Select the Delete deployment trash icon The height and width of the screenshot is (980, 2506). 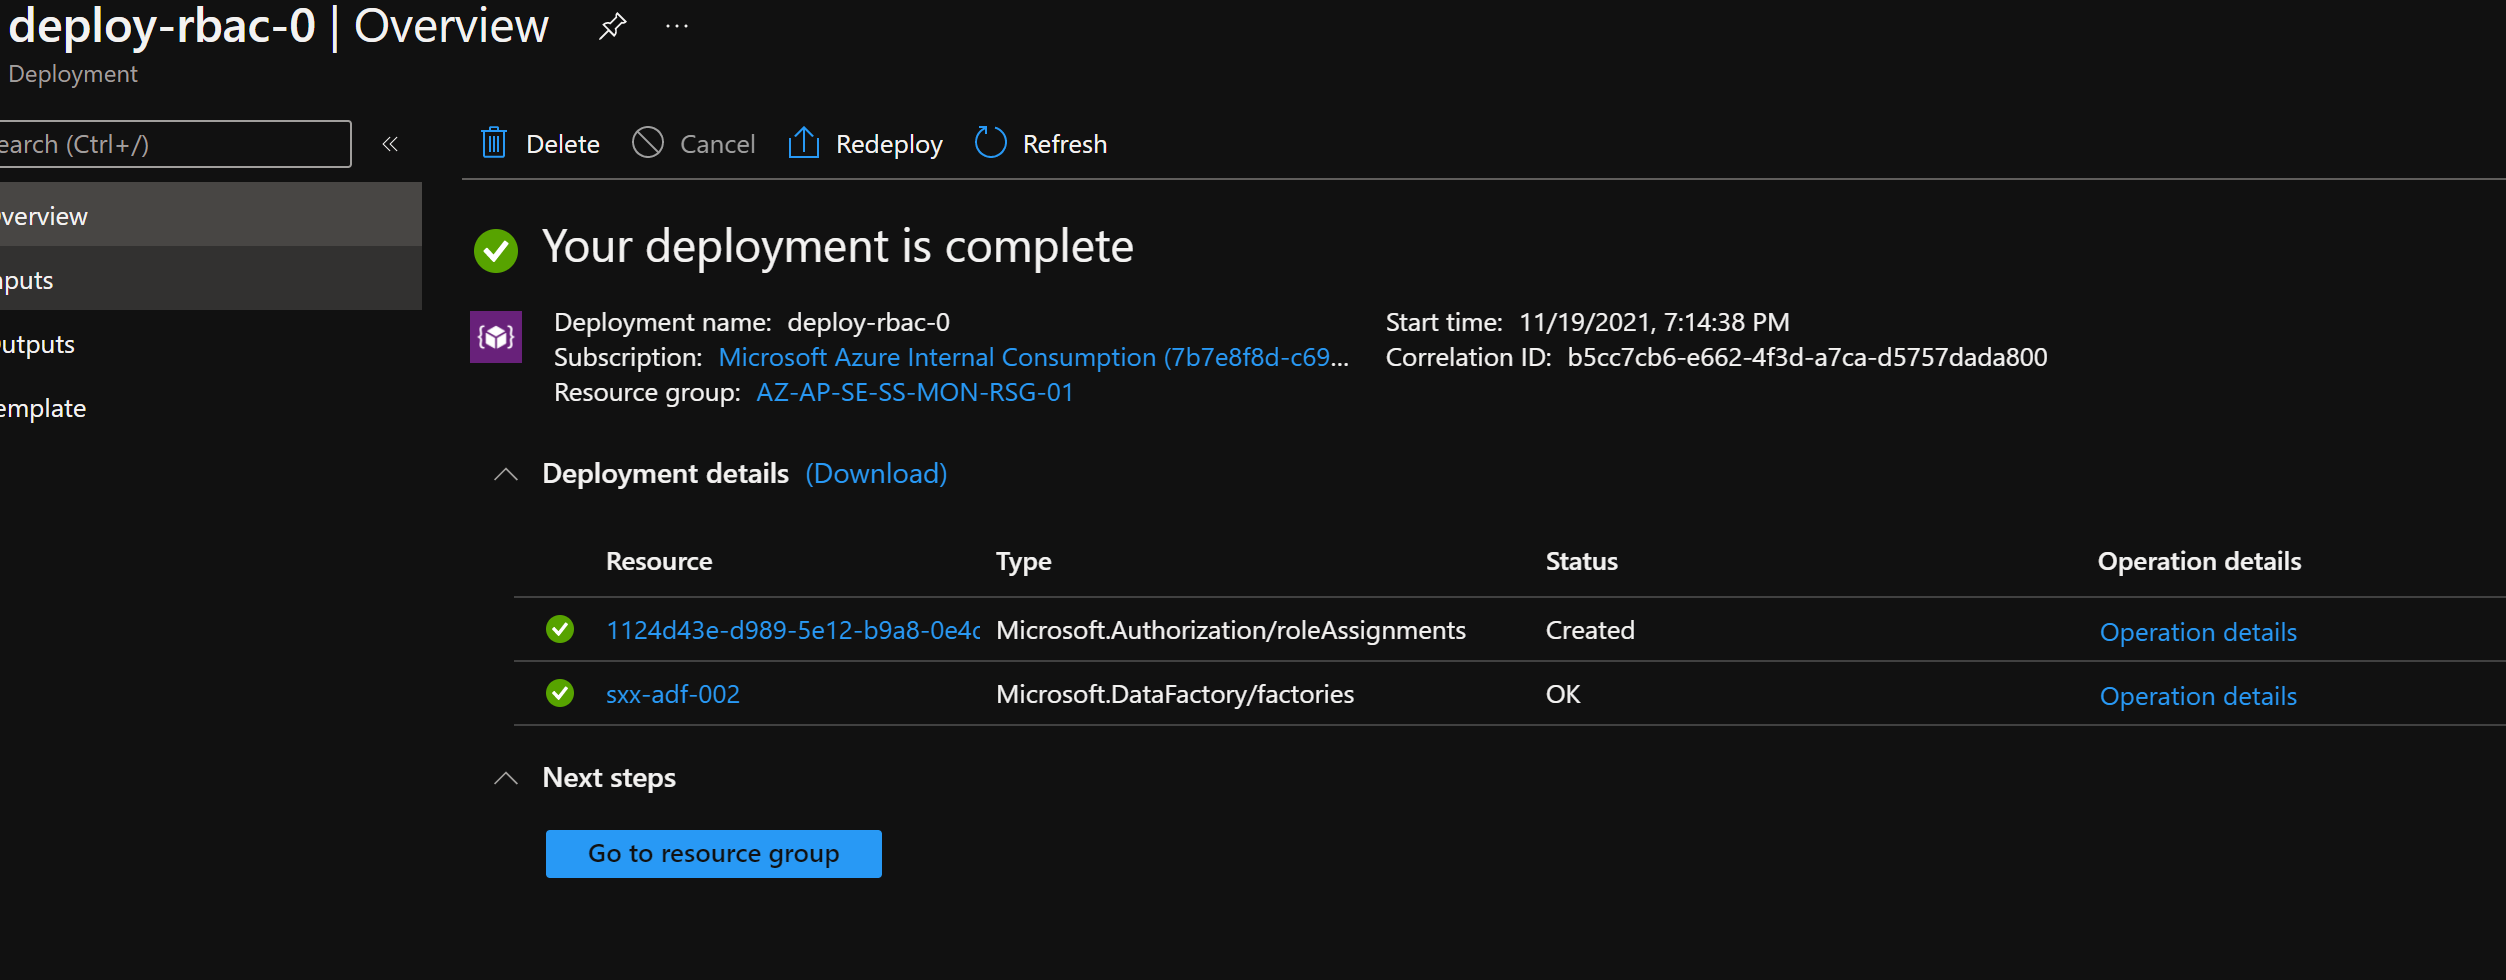pyautogui.click(x=493, y=143)
